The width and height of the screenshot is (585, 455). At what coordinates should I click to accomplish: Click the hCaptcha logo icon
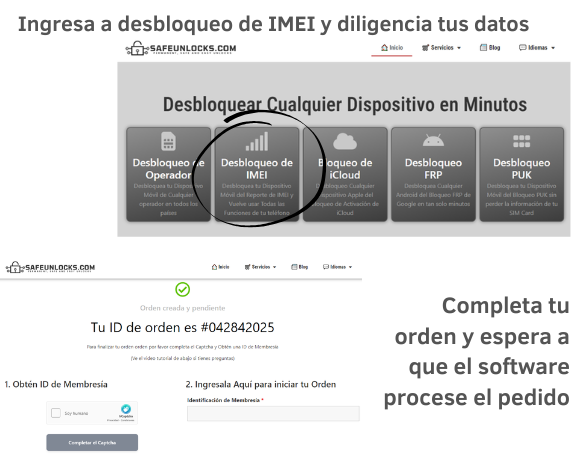tap(126, 409)
